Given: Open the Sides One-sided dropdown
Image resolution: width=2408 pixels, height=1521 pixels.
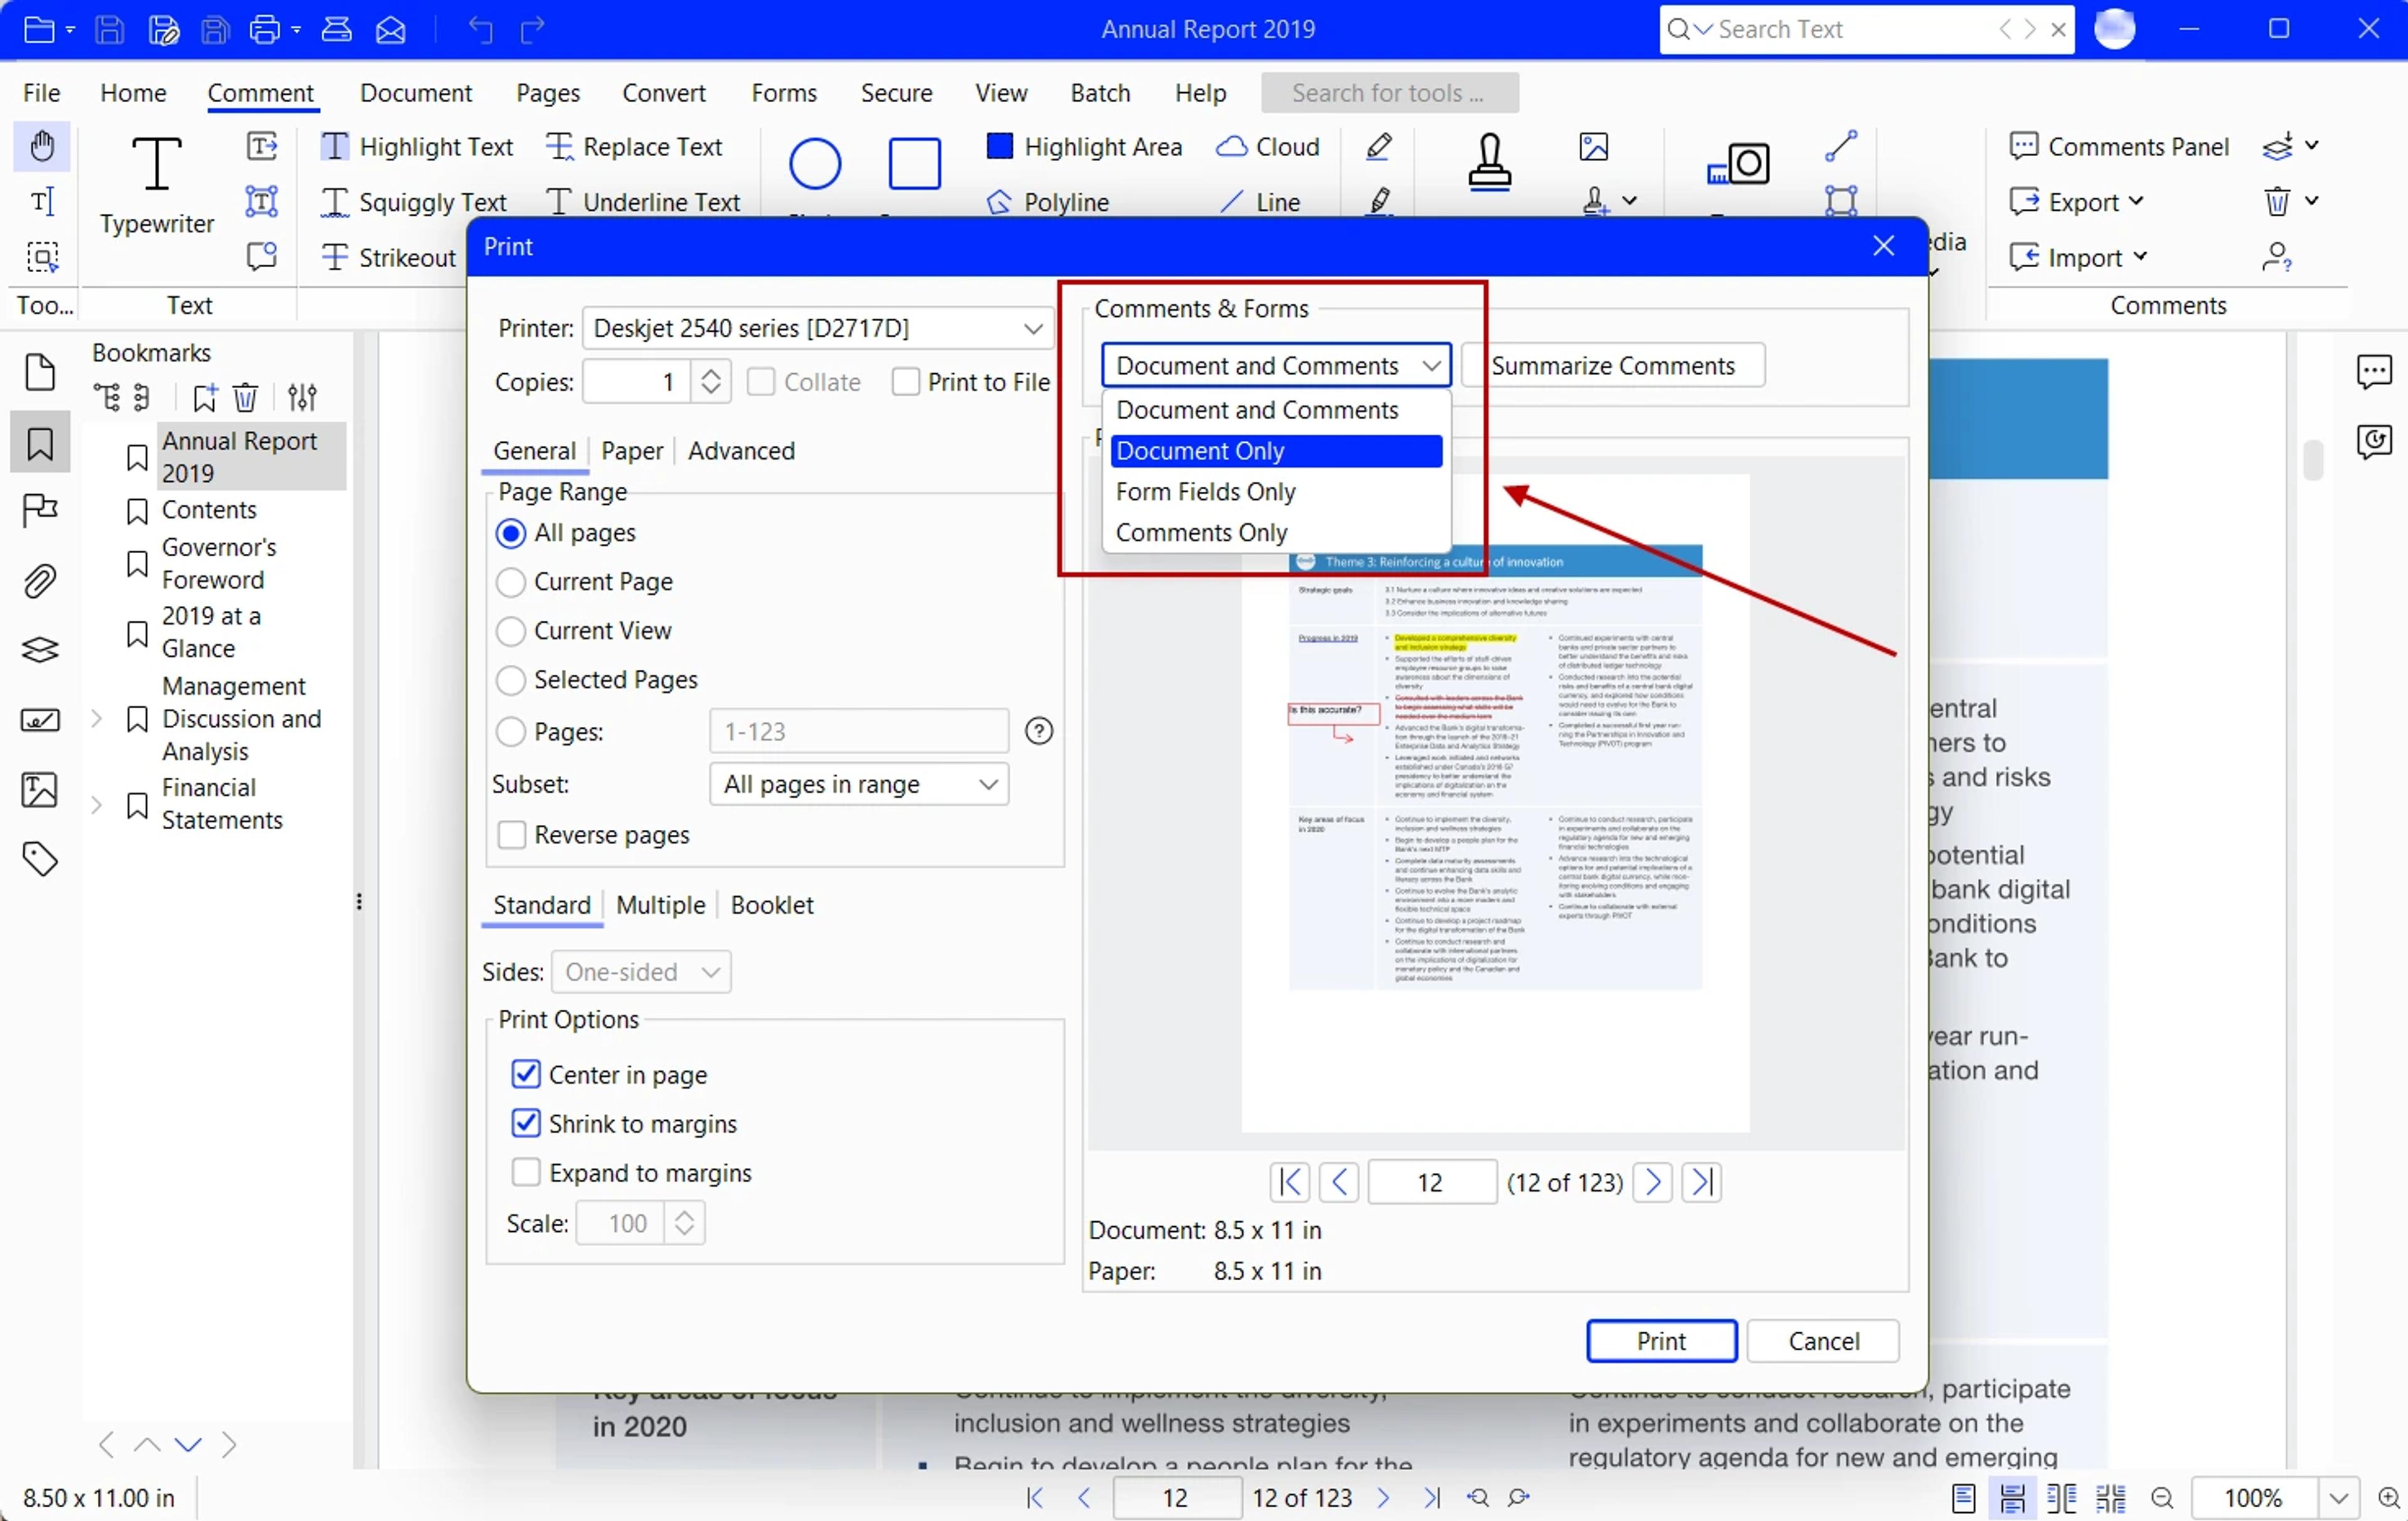Looking at the screenshot, I should (x=641, y=972).
